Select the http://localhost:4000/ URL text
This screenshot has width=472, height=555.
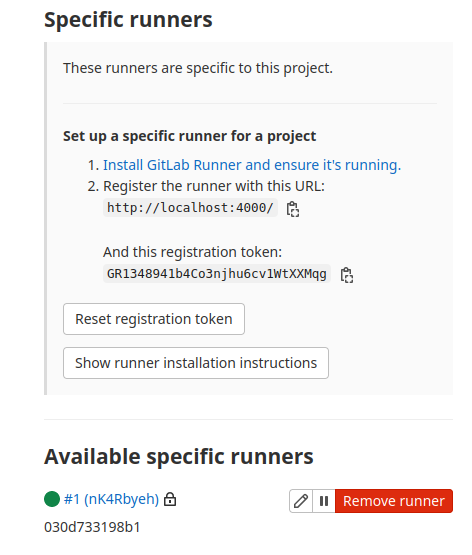tap(190, 208)
